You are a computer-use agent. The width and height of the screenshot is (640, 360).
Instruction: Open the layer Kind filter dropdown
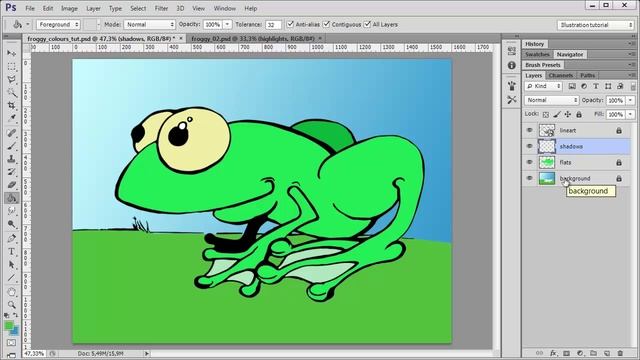pos(544,86)
